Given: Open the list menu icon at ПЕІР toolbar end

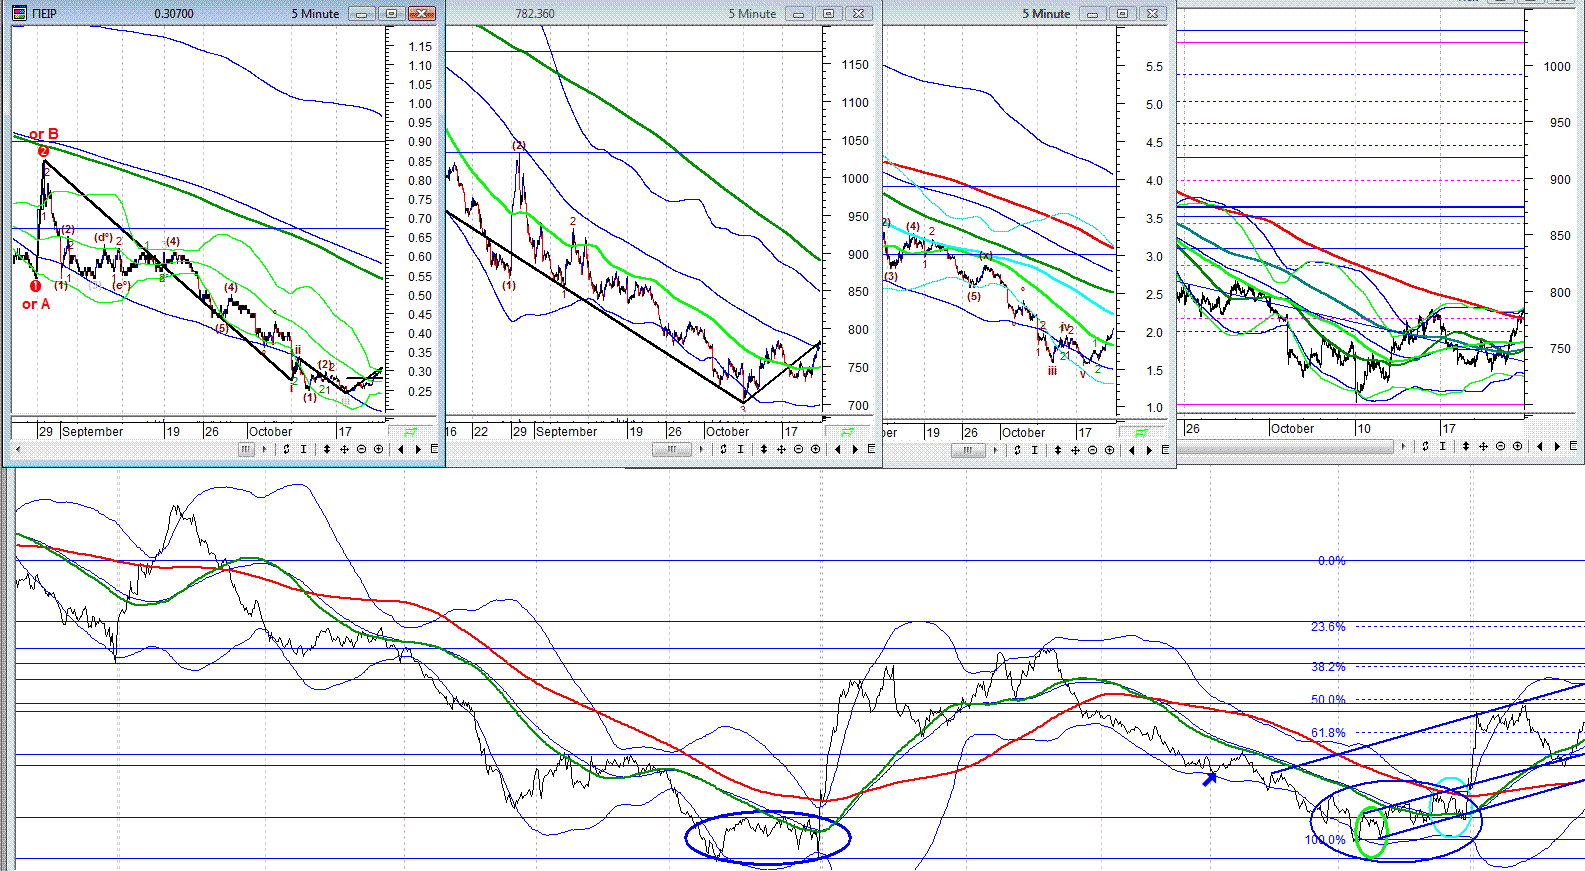Looking at the screenshot, I should [434, 449].
